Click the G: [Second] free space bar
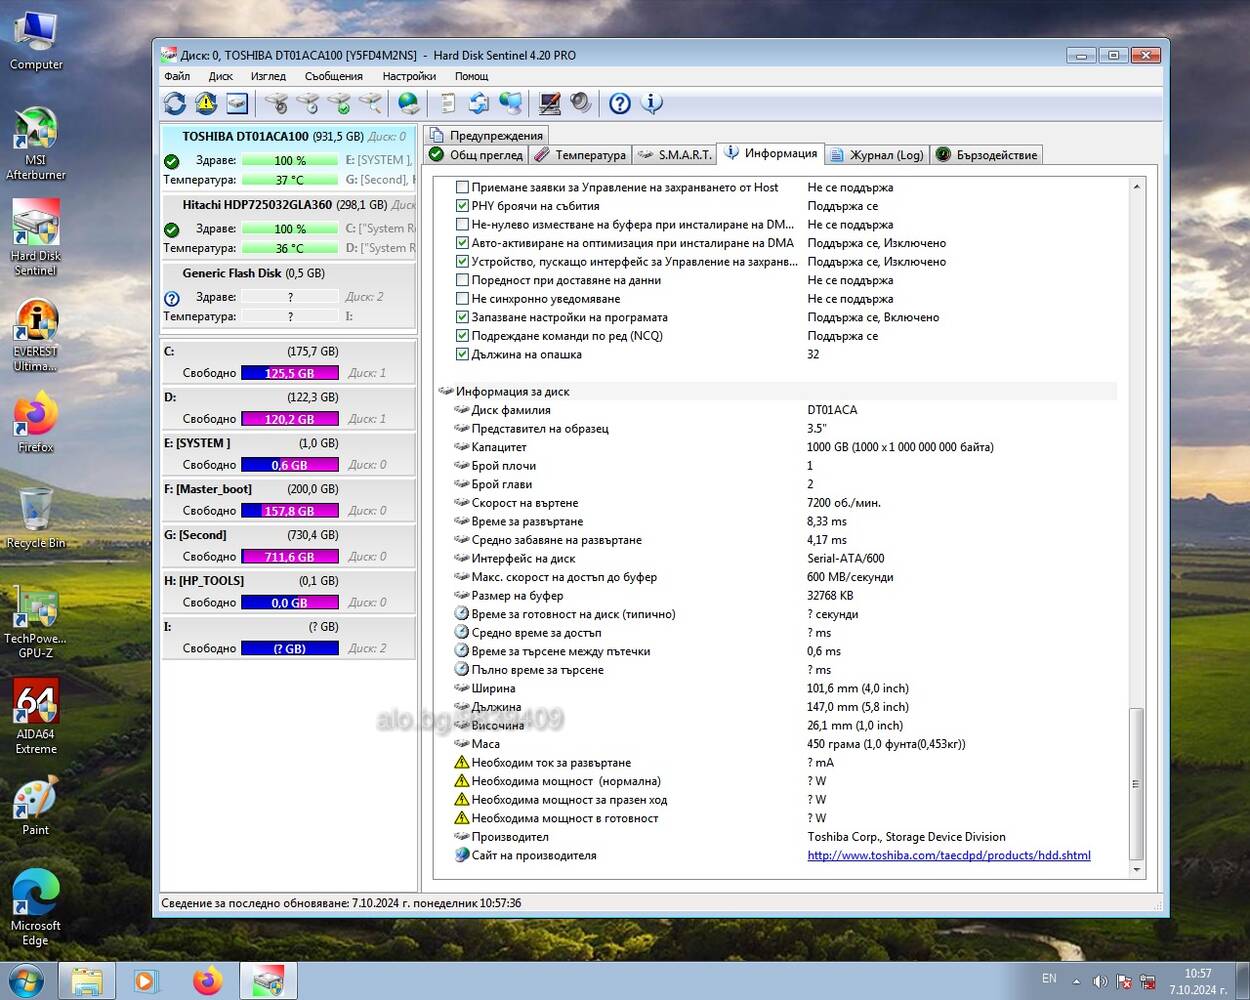The width and height of the screenshot is (1250, 1000). pyautogui.click(x=290, y=557)
